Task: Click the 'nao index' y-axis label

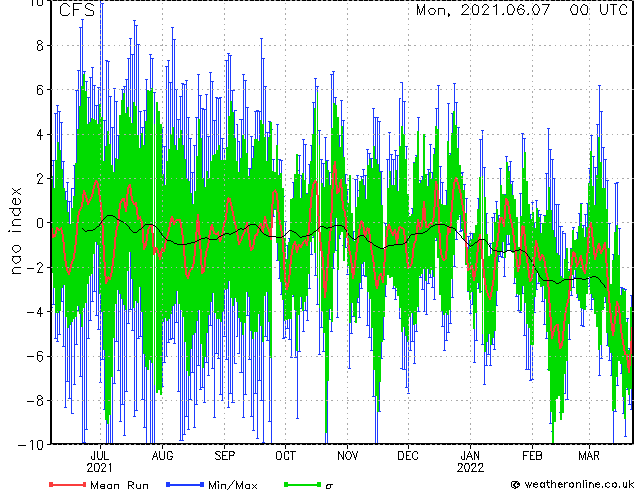Action: click(x=15, y=231)
